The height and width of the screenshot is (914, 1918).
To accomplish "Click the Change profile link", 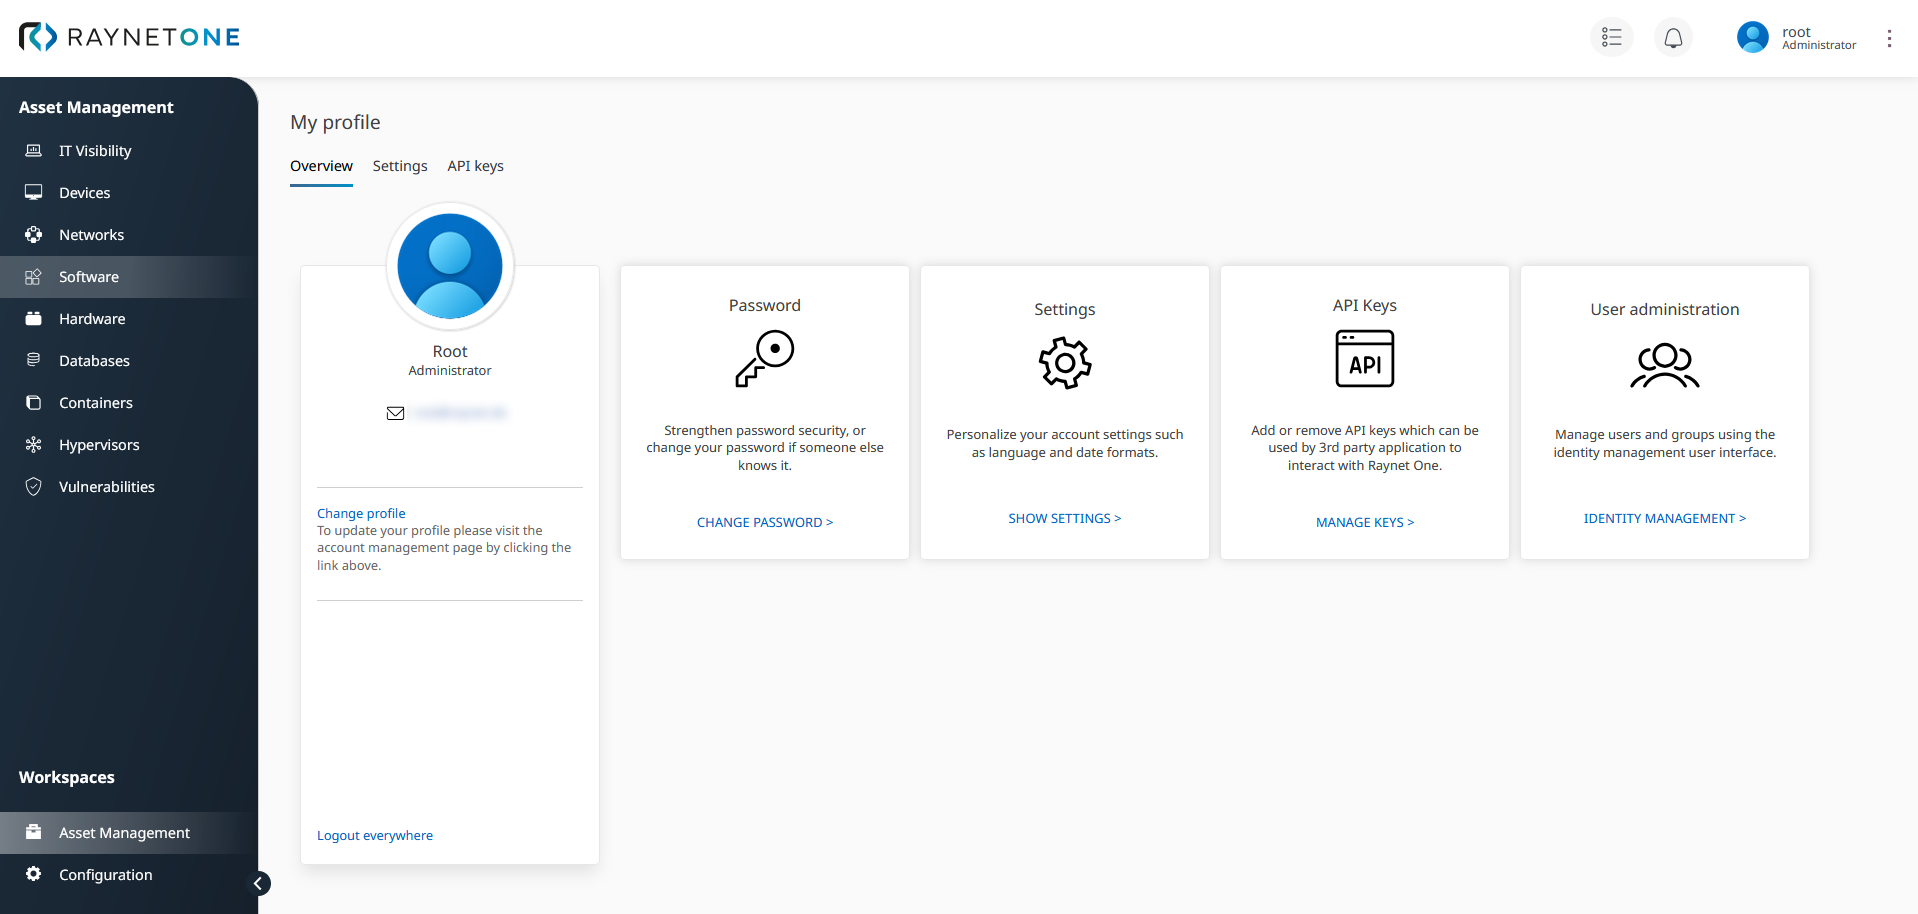I will click(x=361, y=513).
